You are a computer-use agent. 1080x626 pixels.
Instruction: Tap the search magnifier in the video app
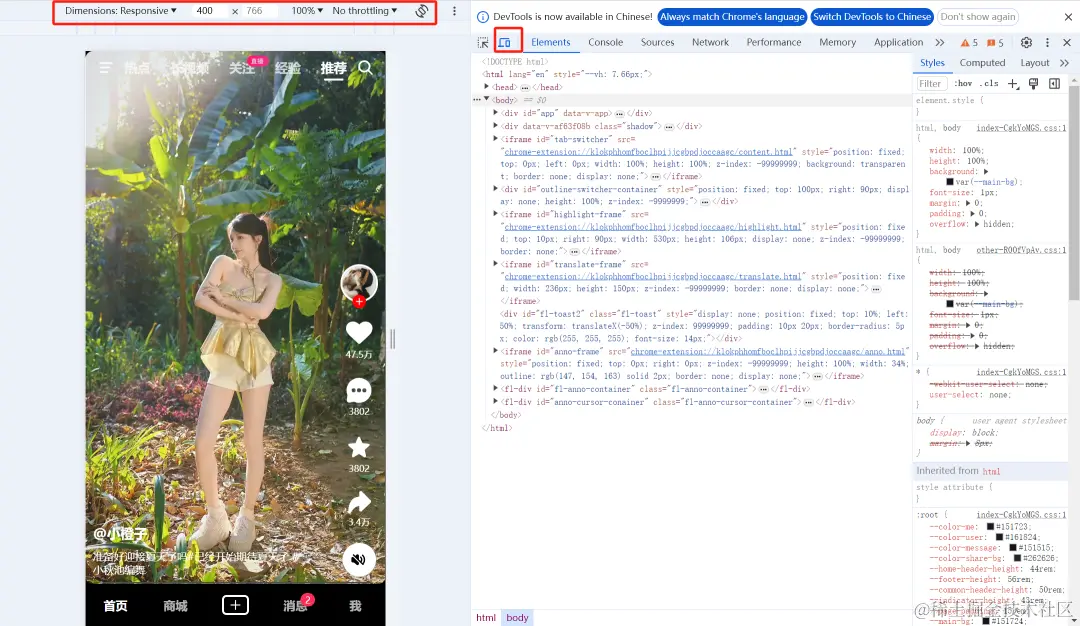[365, 67]
